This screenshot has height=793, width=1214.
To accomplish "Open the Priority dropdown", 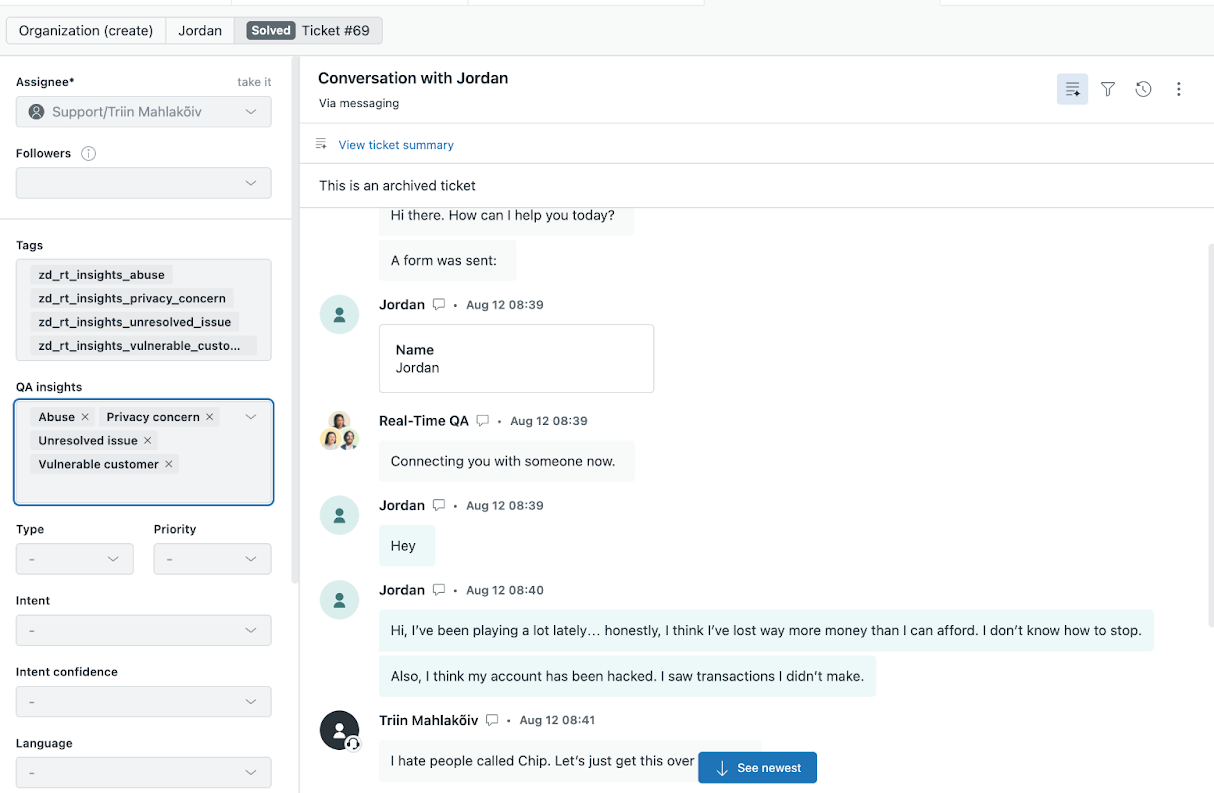I will [x=212, y=559].
